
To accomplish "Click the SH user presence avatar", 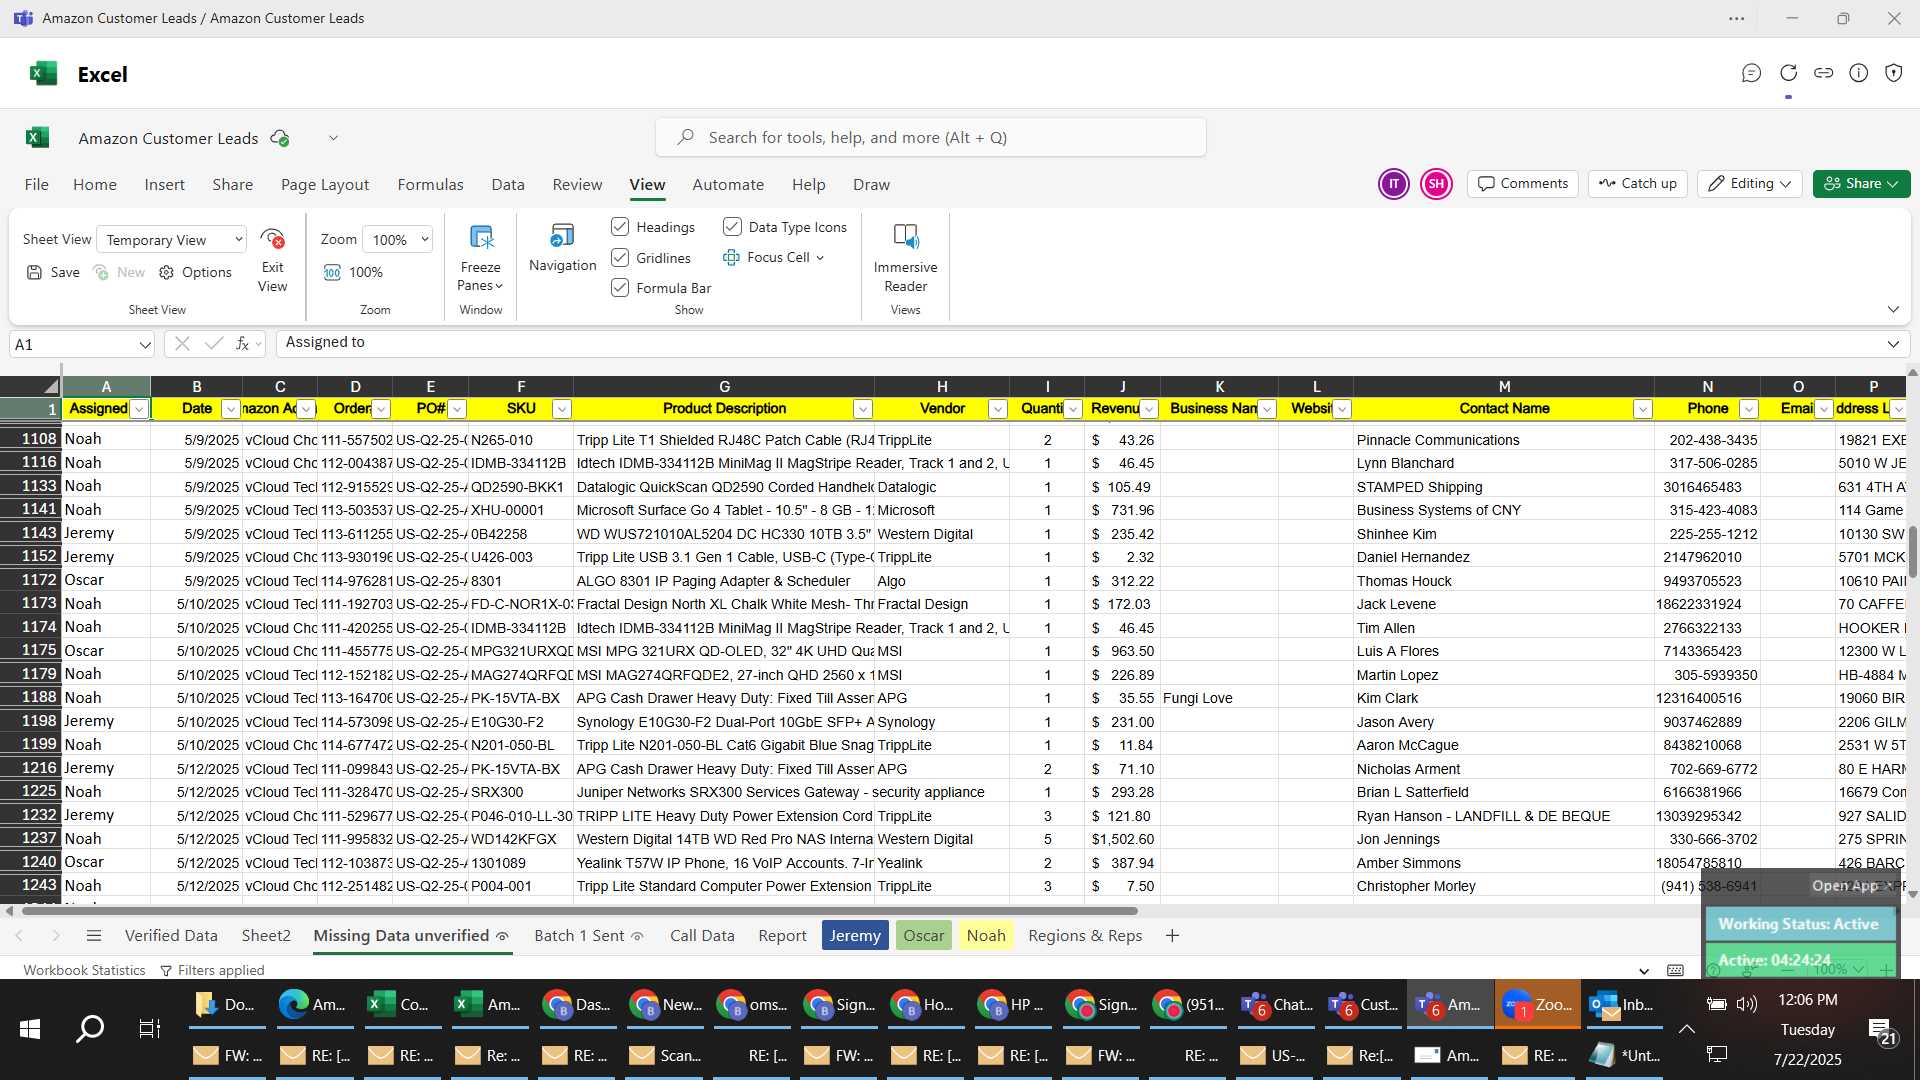I will pos(1436,184).
